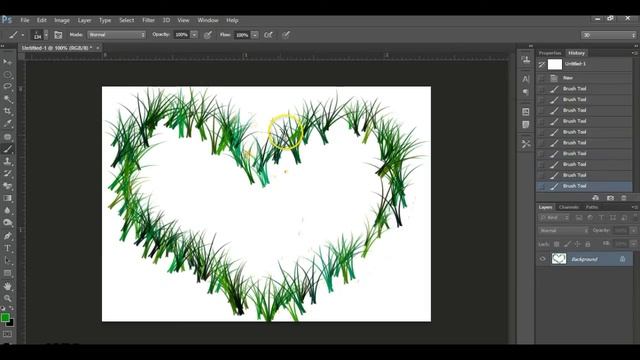This screenshot has height=360, width=640.
Task: Delete current state in History panel
Action: point(624,198)
